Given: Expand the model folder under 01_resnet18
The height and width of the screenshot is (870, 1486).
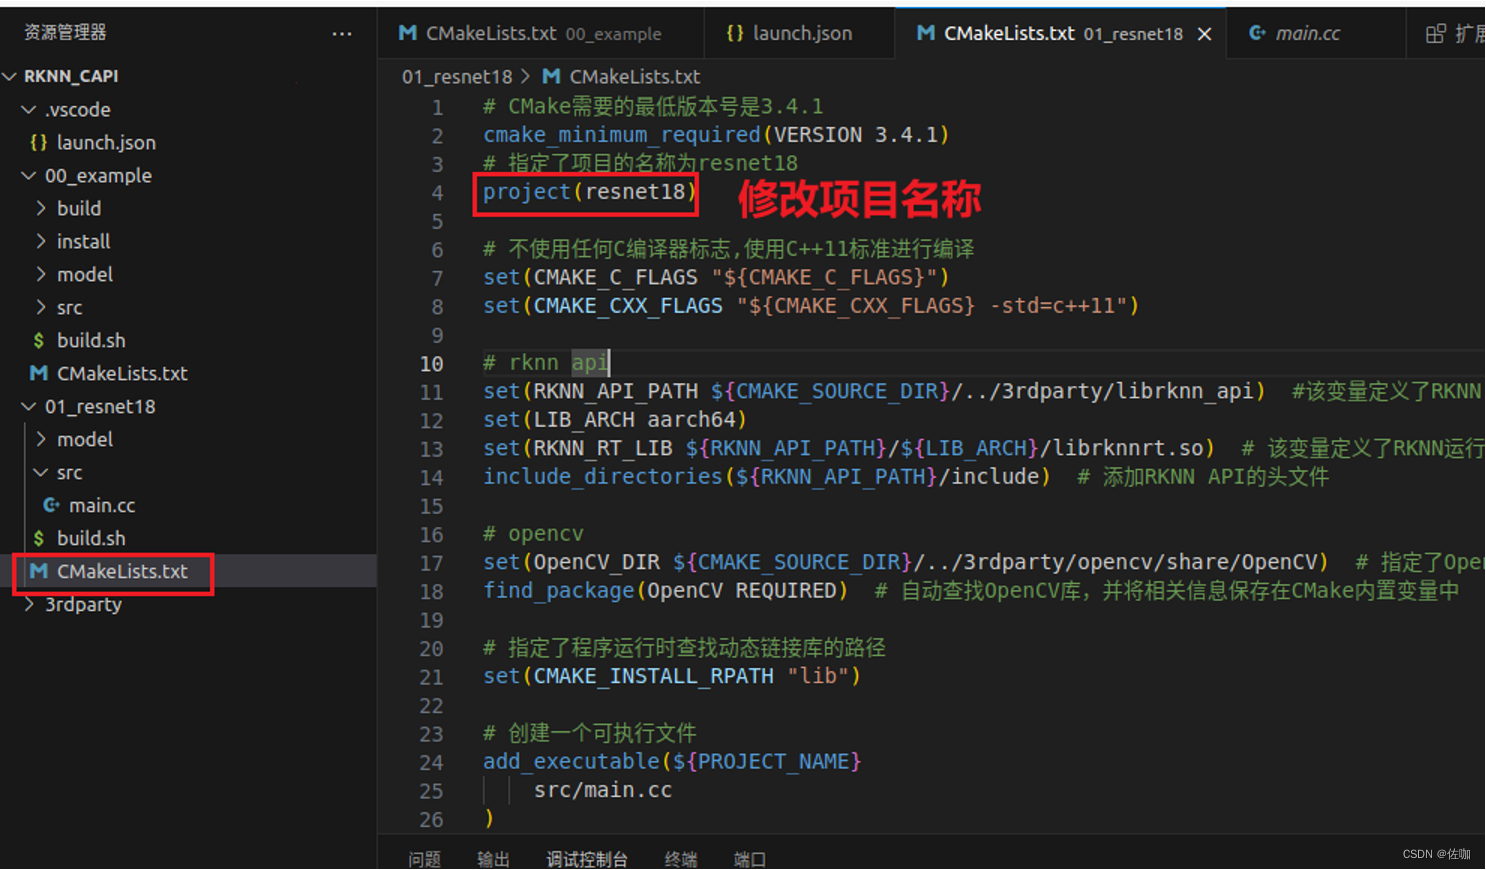Looking at the screenshot, I should (41, 440).
